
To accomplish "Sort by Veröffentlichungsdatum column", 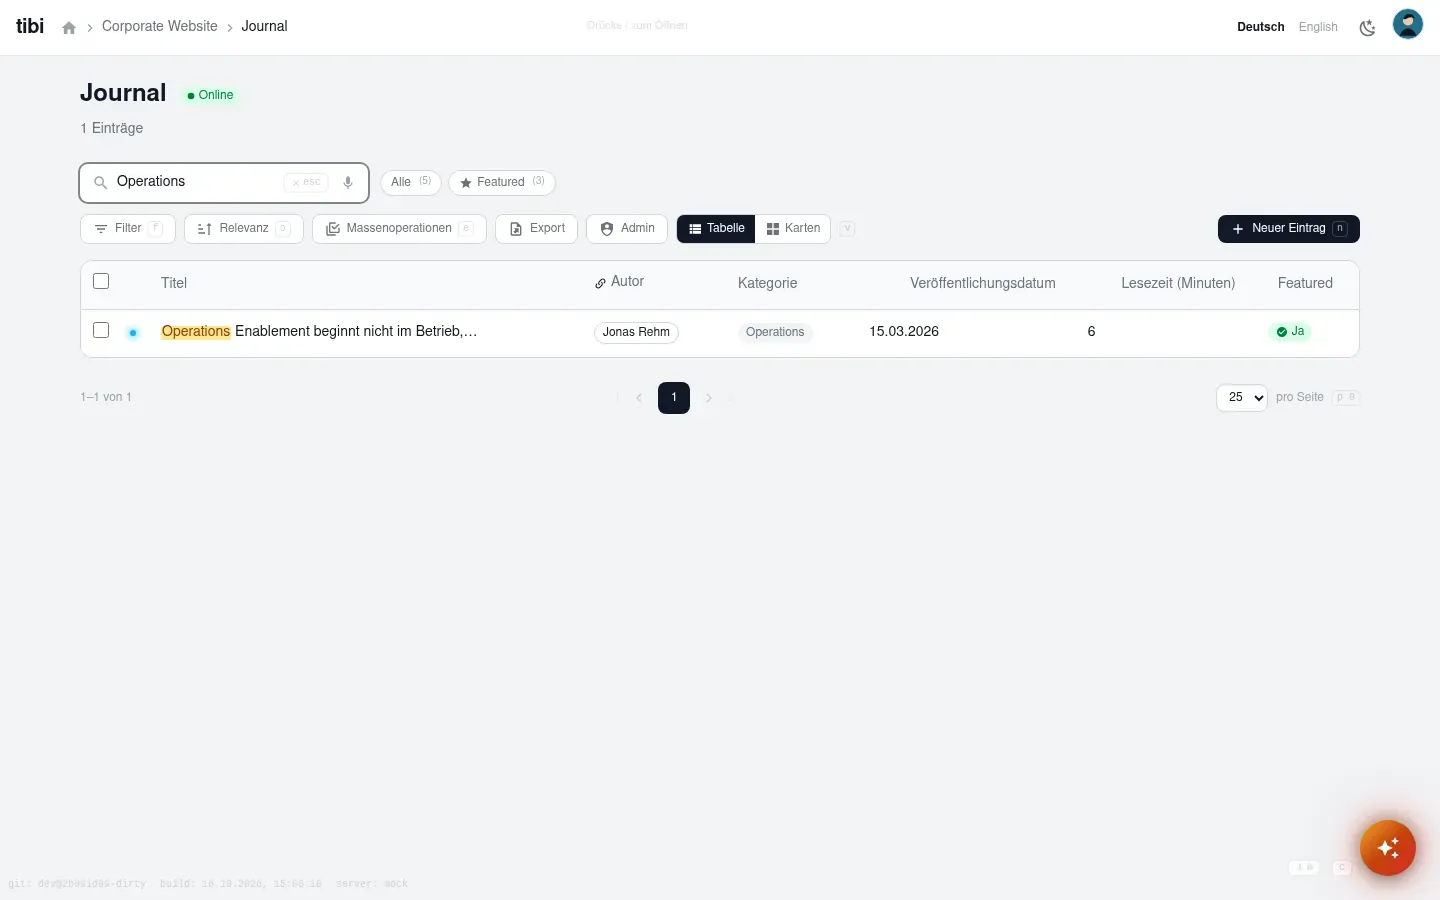I will 983,283.
